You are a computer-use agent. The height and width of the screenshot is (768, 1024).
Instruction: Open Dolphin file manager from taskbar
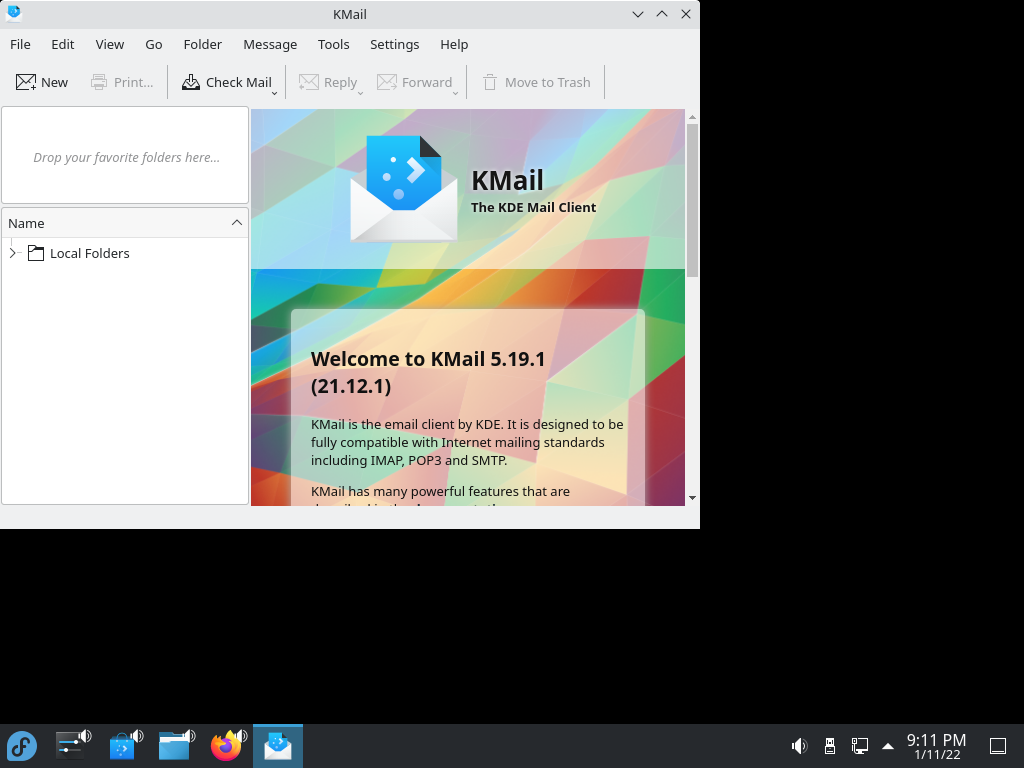pos(176,746)
